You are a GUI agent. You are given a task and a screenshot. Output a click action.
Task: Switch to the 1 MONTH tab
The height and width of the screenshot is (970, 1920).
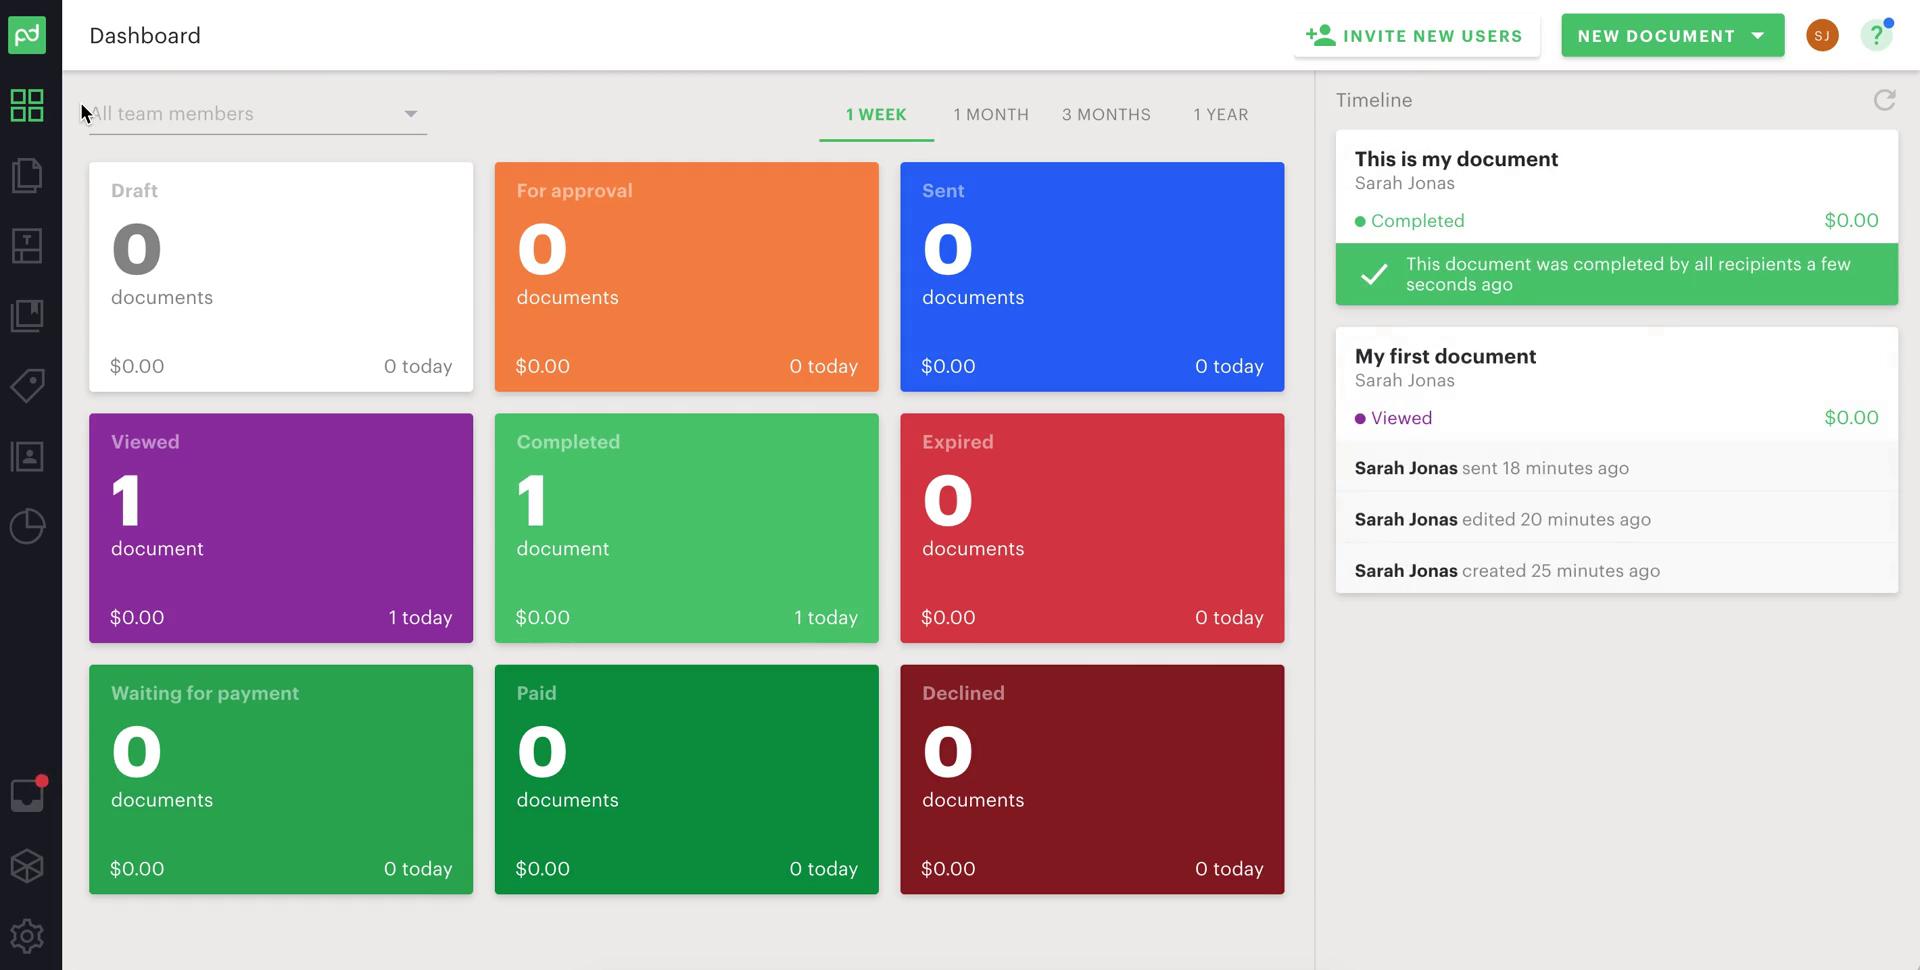pyautogui.click(x=991, y=114)
